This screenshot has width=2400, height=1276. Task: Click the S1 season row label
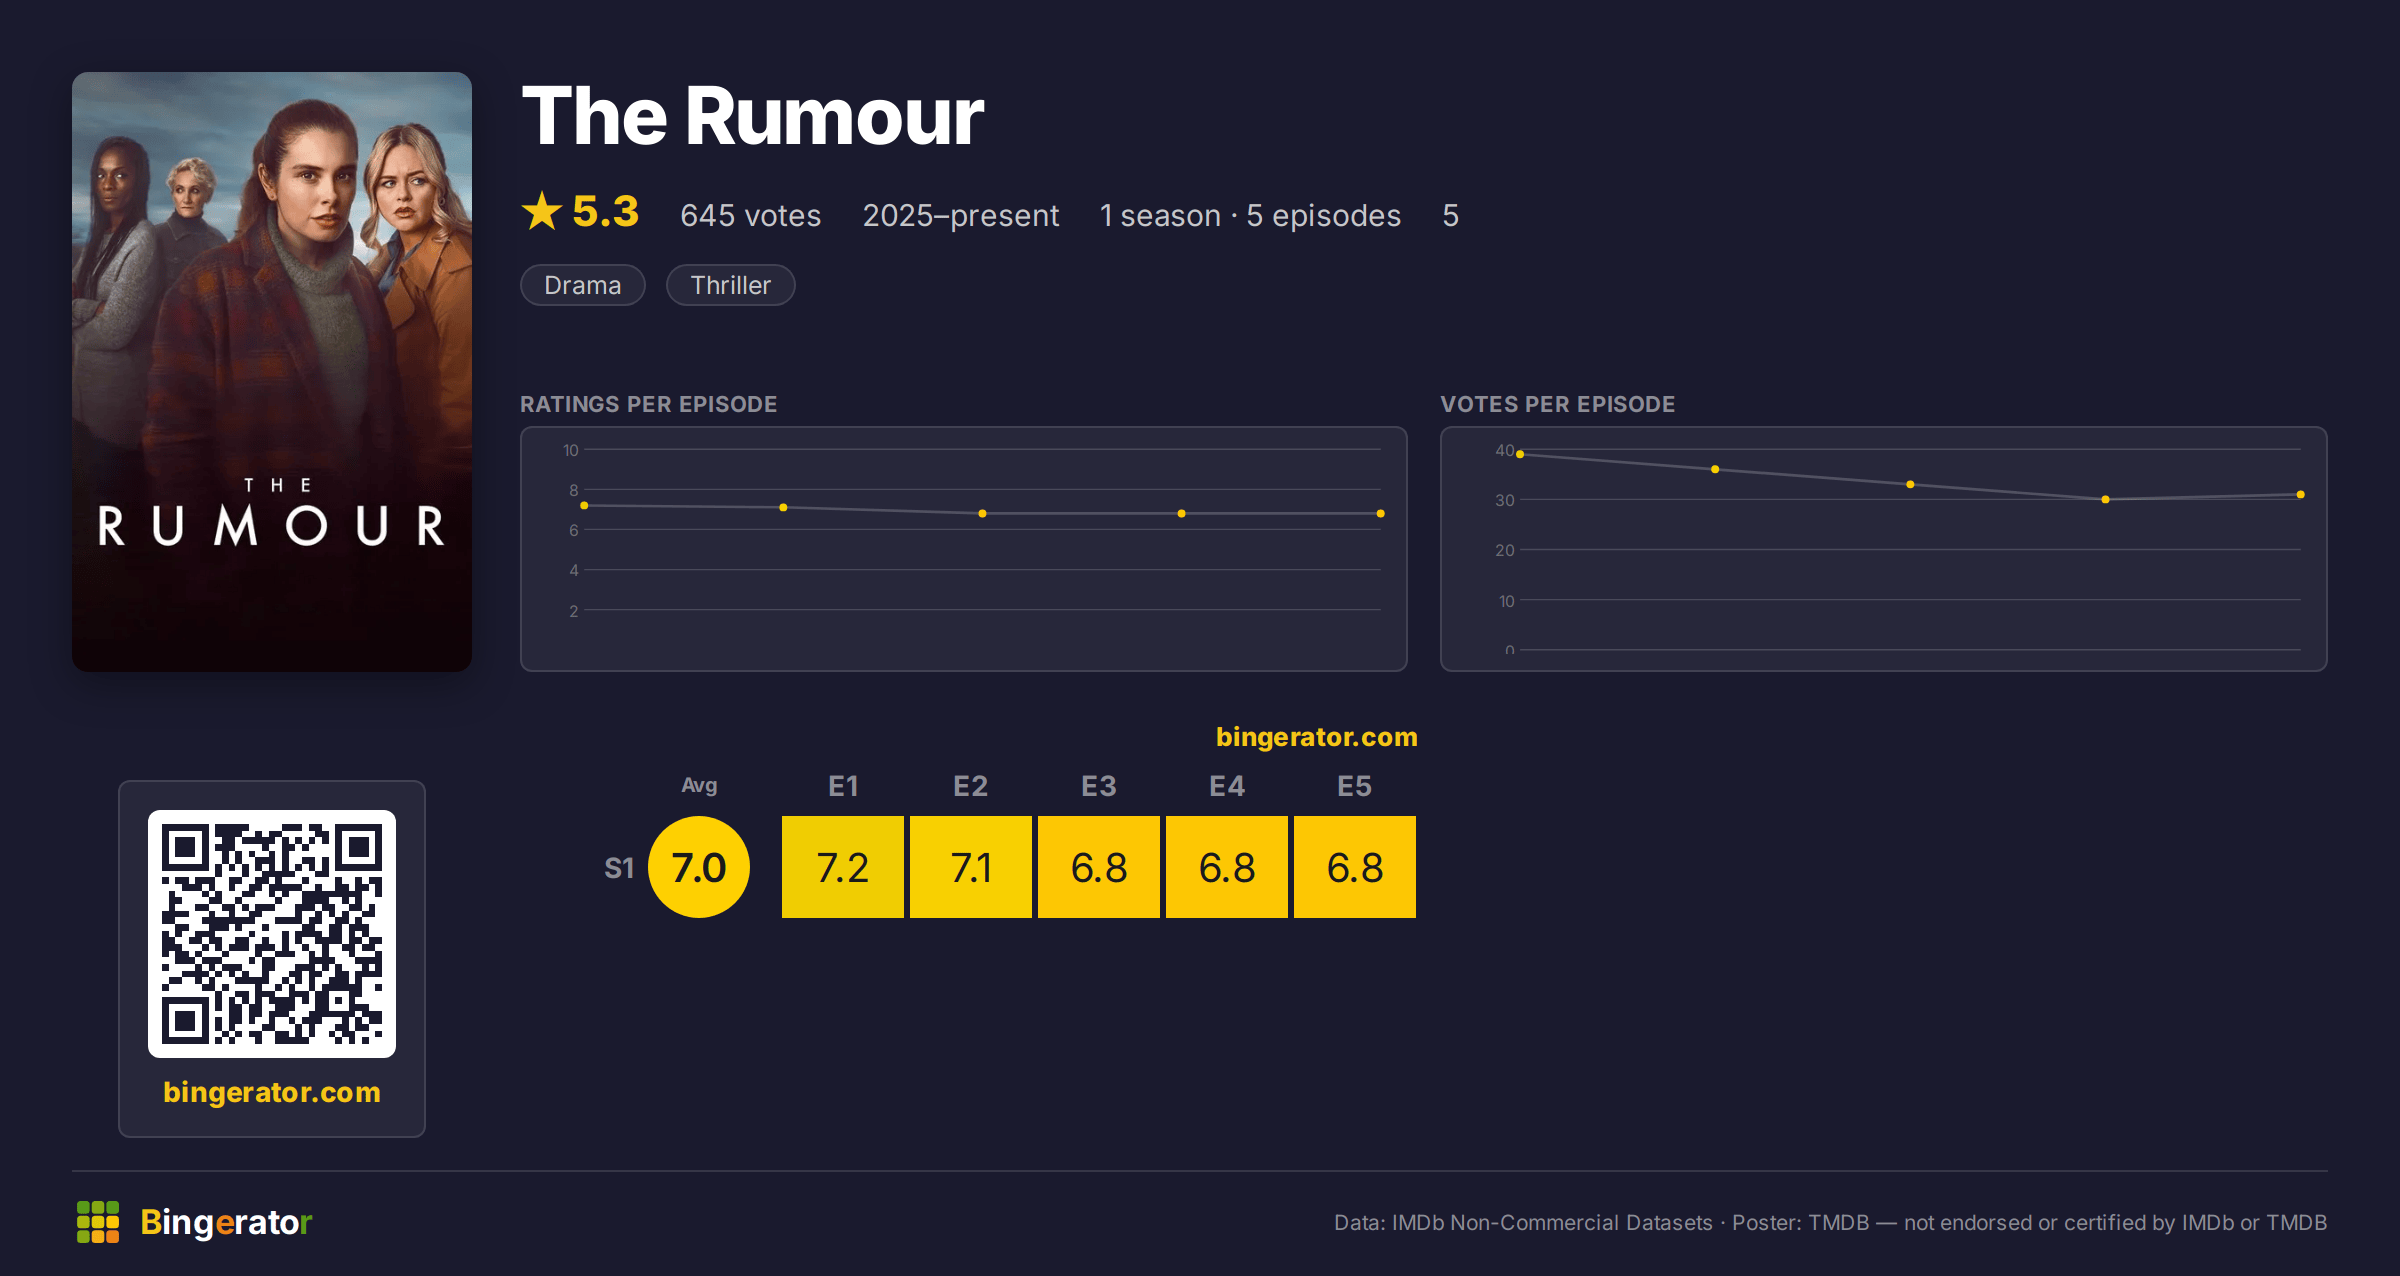click(619, 868)
